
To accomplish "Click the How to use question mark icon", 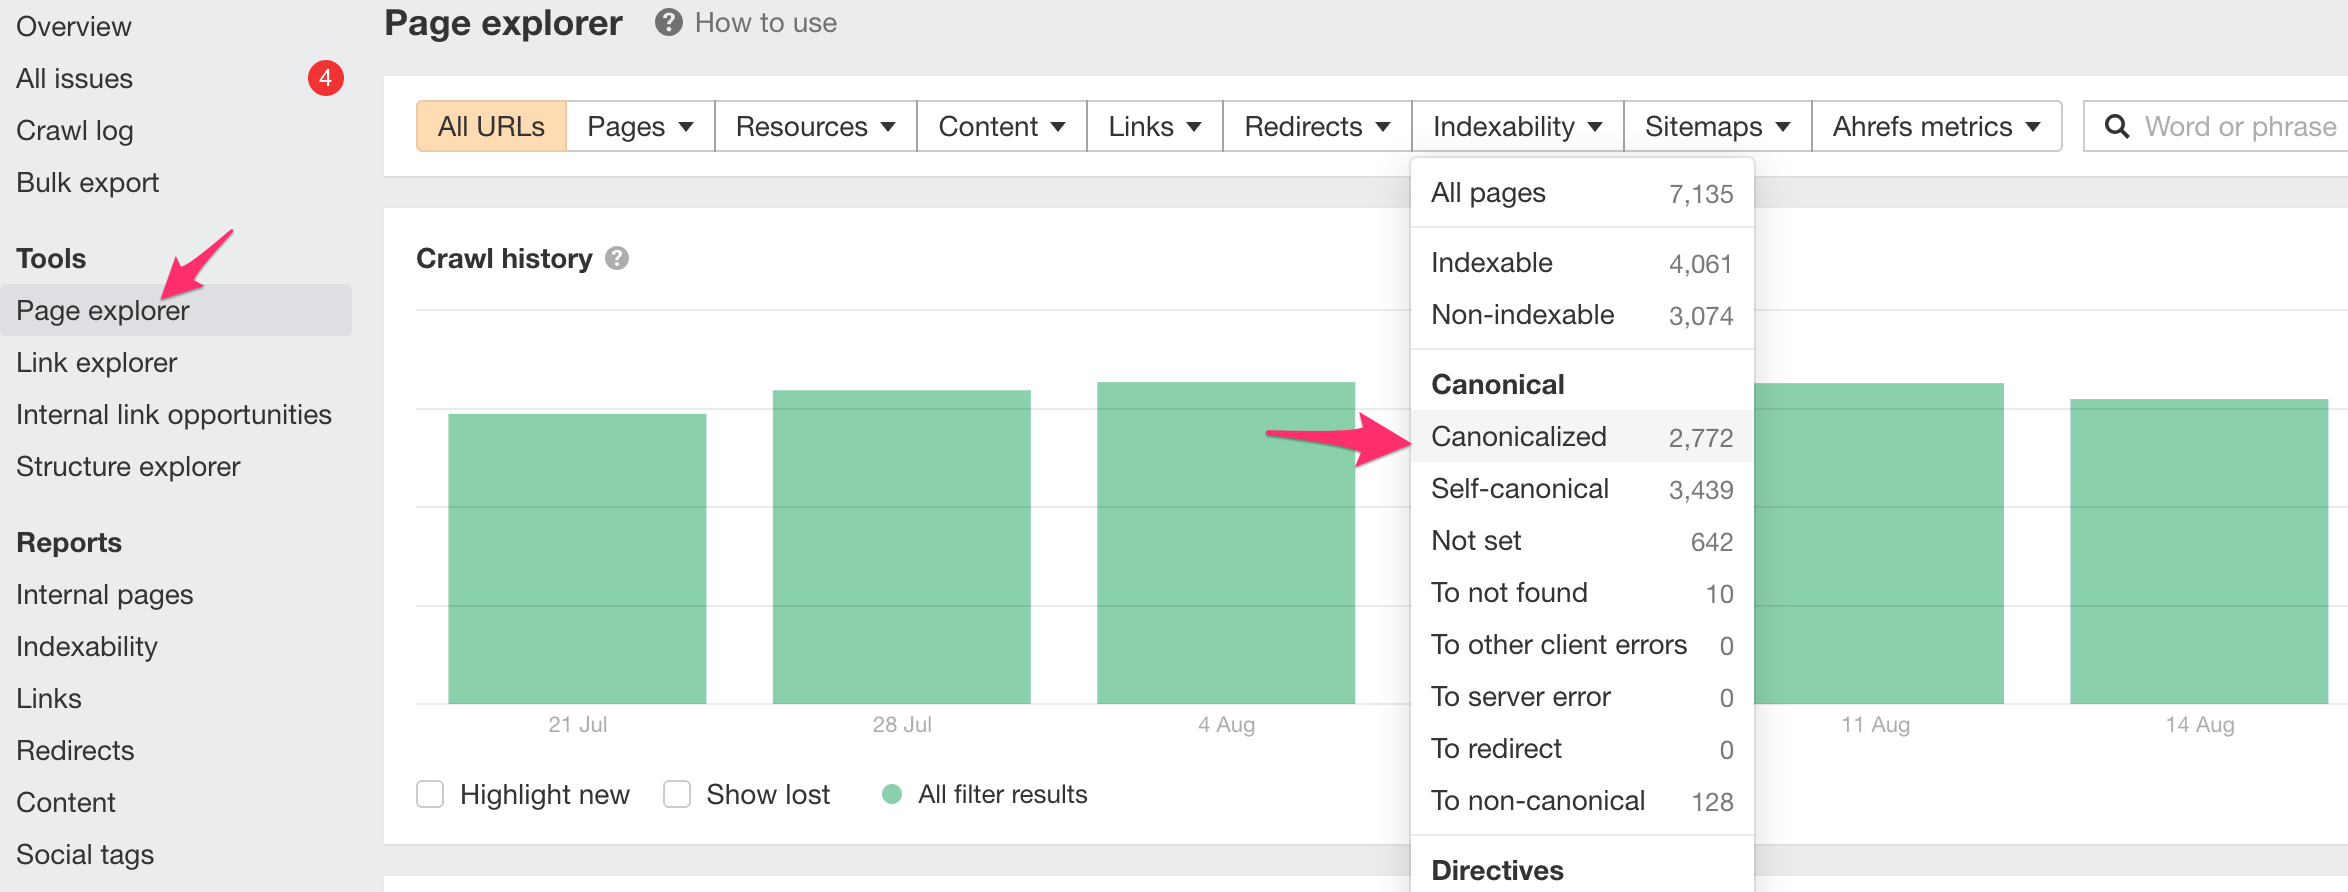I will point(668,22).
